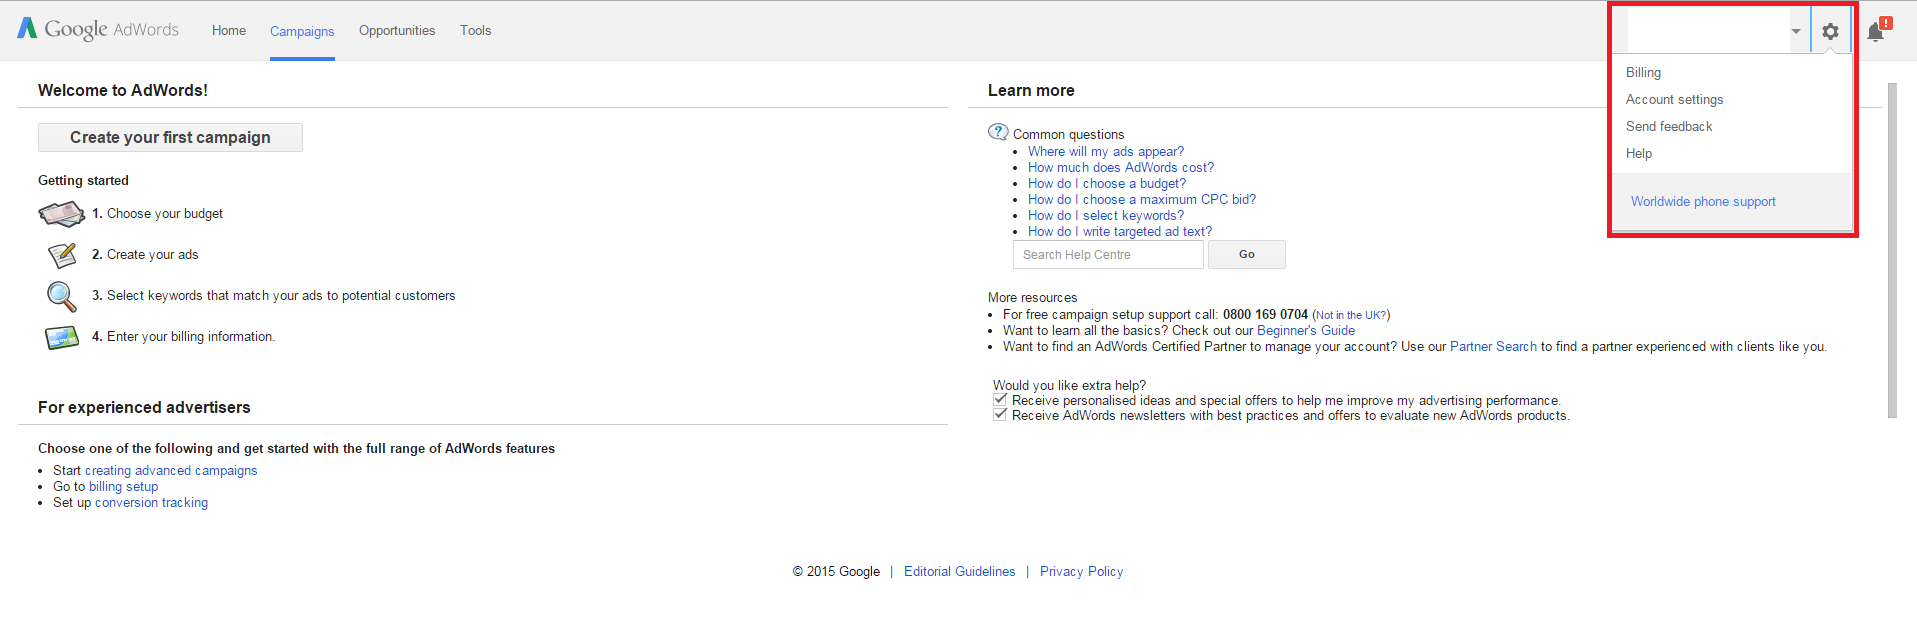Focus the Search Help Centre field

(x=1108, y=255)
